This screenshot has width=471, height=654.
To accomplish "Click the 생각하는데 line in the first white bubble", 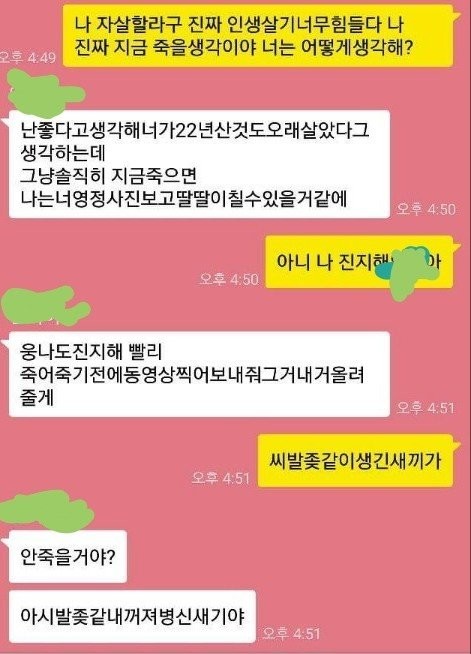I will 63,153.
